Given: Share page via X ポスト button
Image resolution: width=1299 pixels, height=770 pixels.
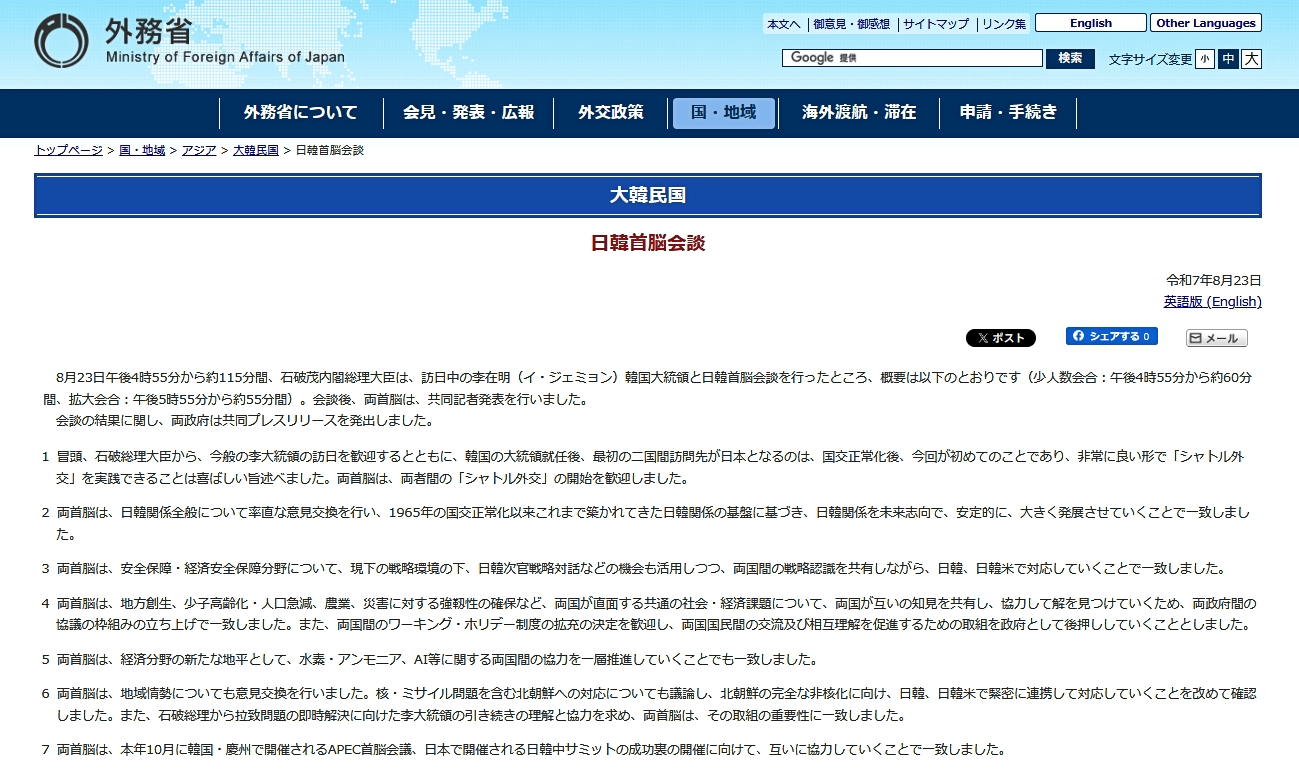Looking at the screenshot, I should click(1000, 338).
